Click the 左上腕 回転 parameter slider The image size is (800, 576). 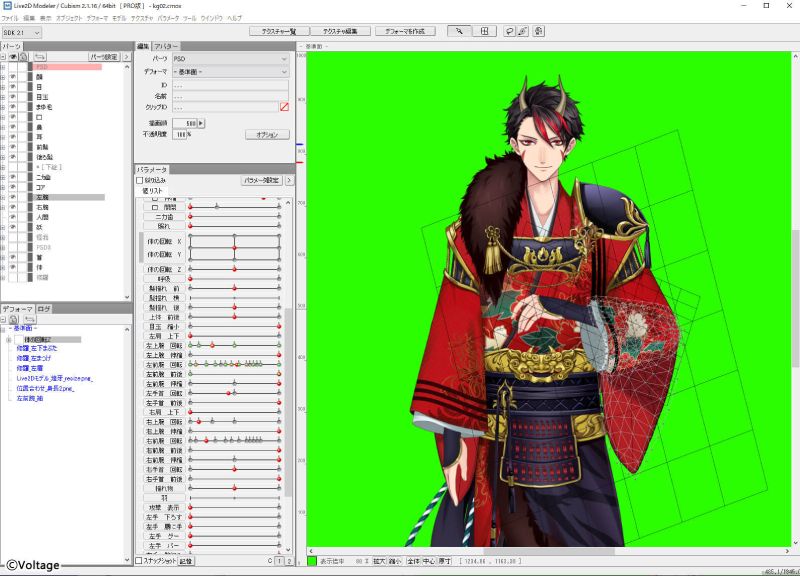235,345
